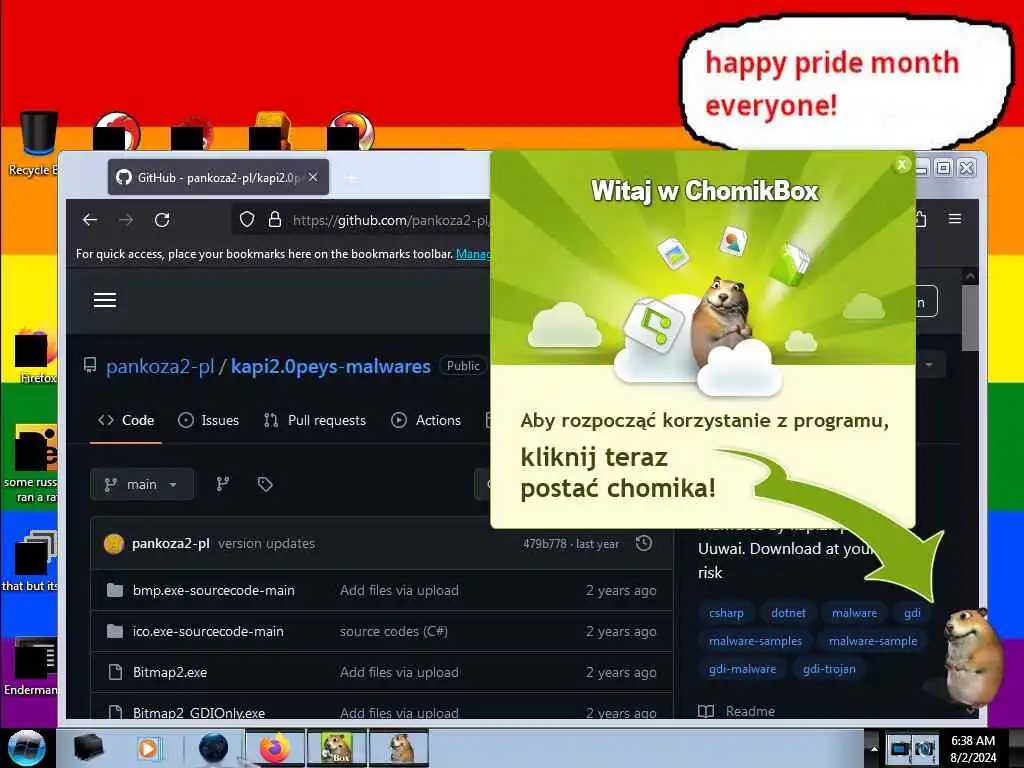This screenshot has width=1024, height=768.
Task: Open the bmp.exe-sourcecode-main folder
Action: 214,590
